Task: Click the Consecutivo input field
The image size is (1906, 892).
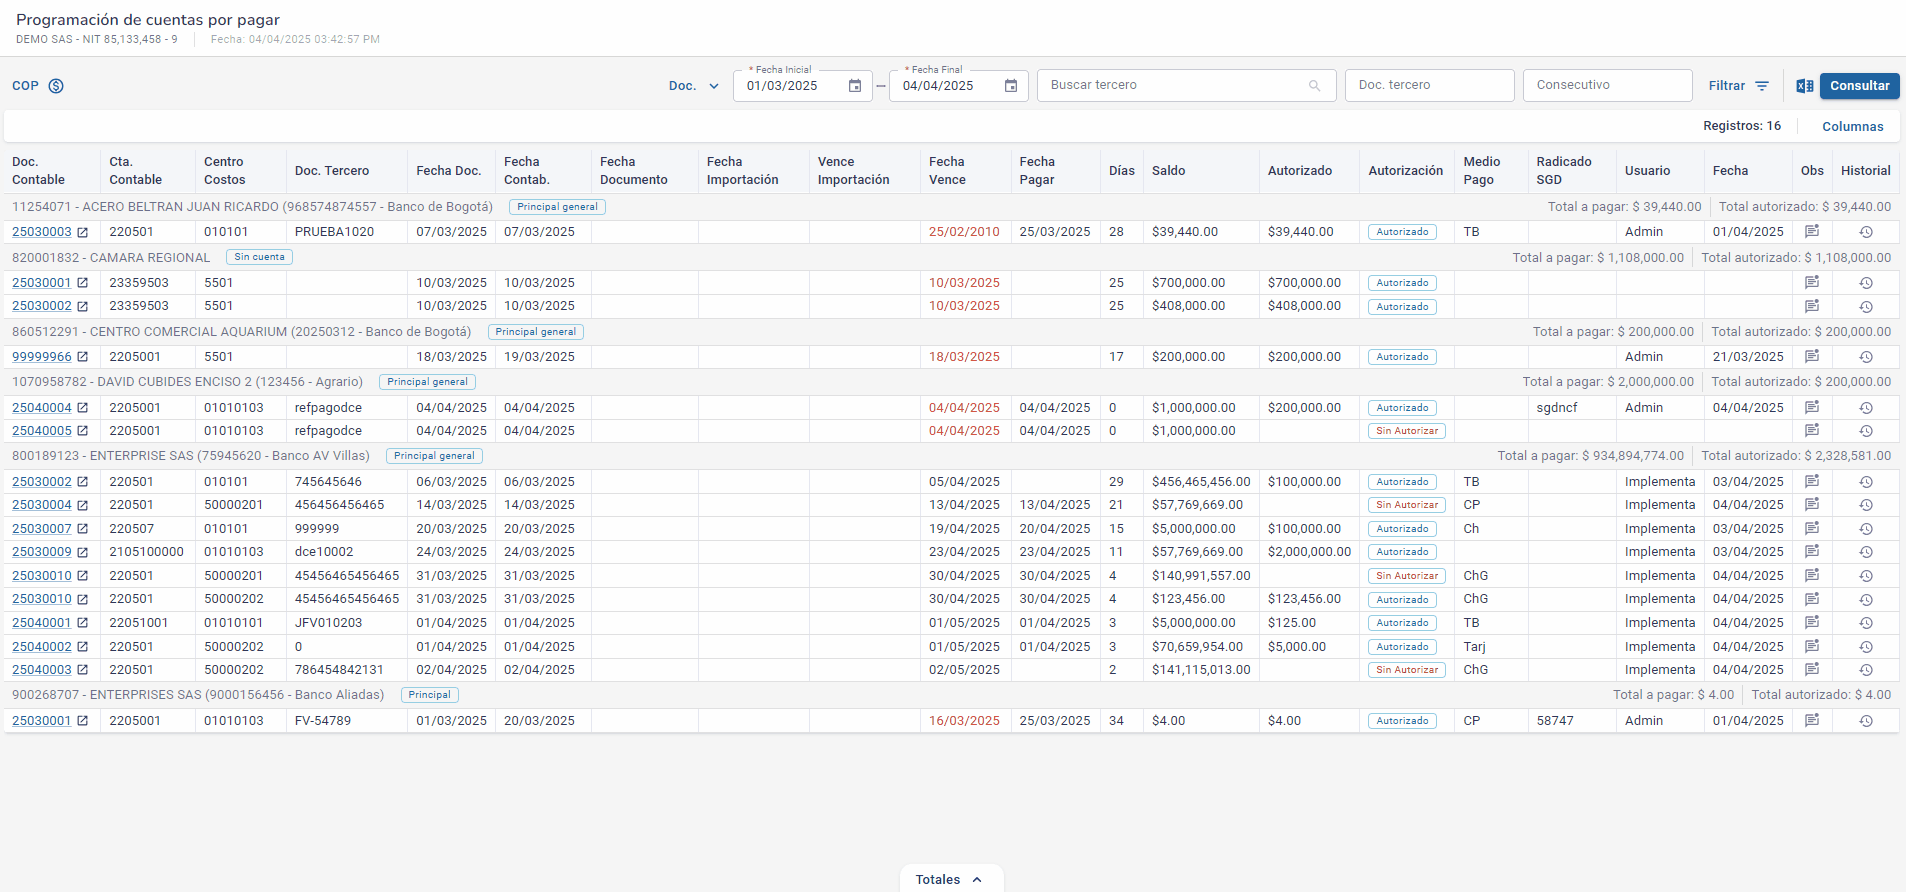Action: [1607, 85]
